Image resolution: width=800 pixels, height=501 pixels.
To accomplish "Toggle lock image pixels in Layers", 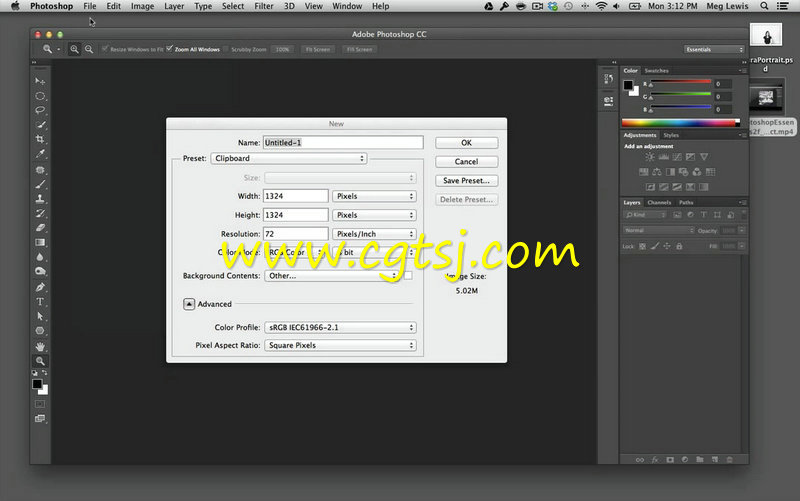I will [655, 246].
